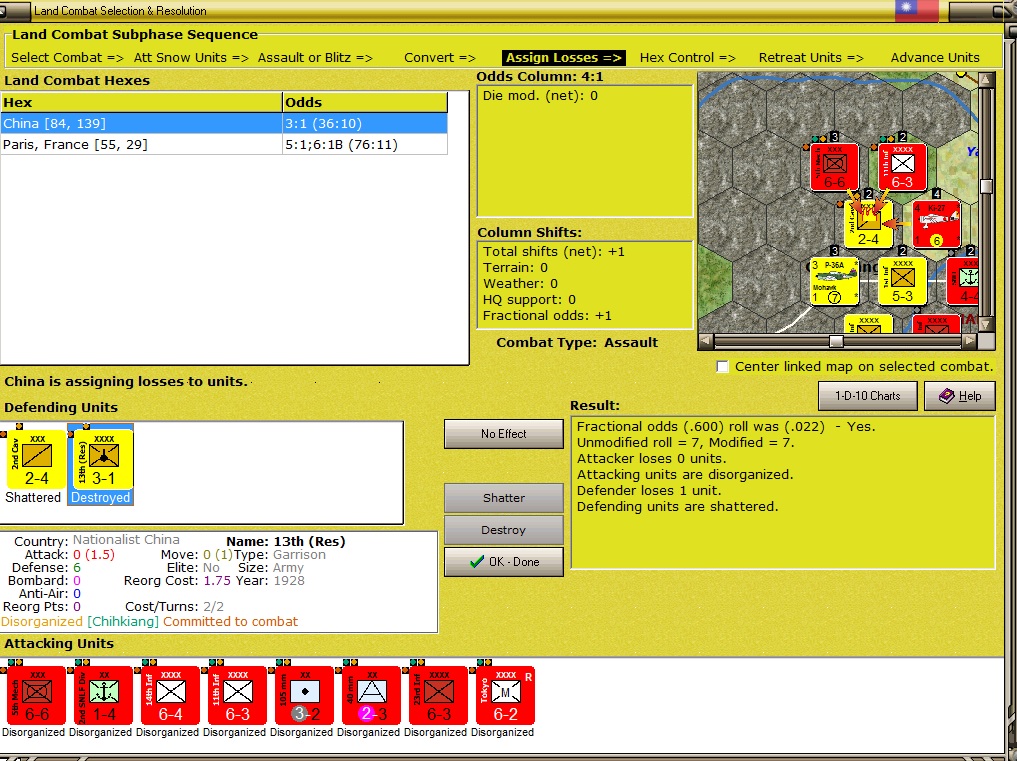Open the 1-D-10 Charts button
The image size is (1017, 761).
(867, 396)
